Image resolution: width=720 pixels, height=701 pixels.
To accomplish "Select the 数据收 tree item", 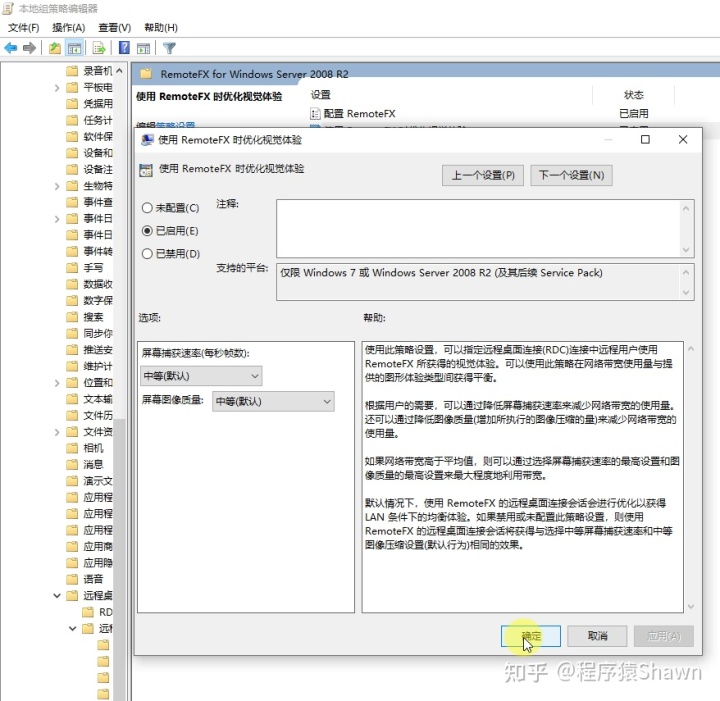I will pyautogui.click(x=97, y=284).
